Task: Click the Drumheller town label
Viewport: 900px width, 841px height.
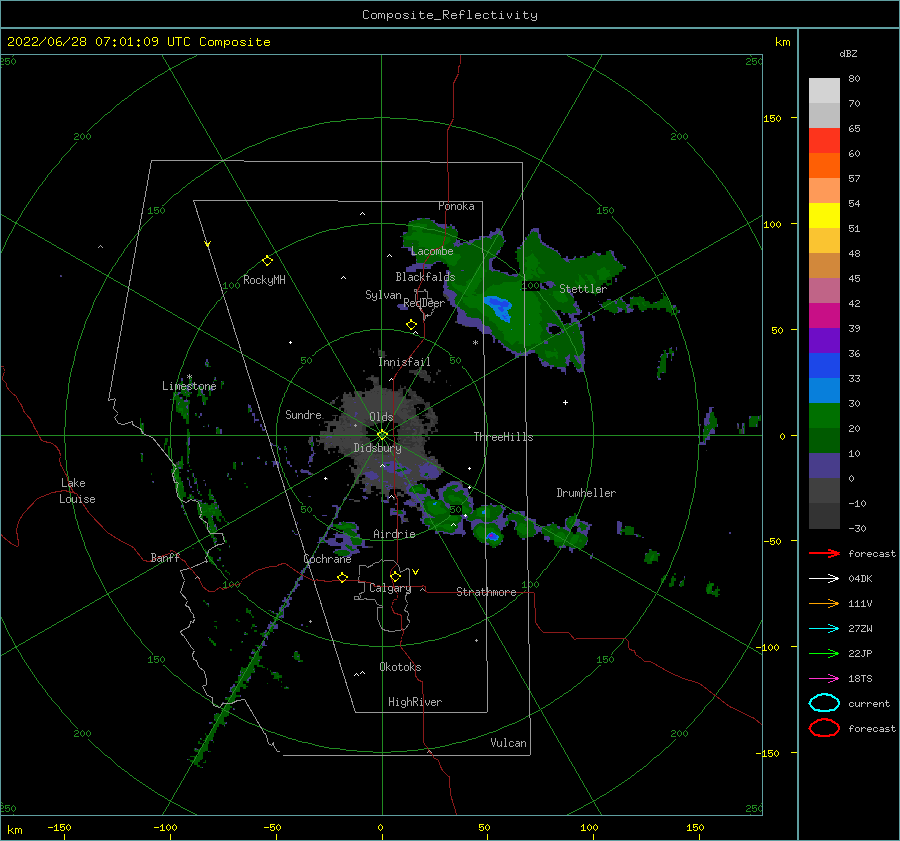Action: click(x=586, y=493)
